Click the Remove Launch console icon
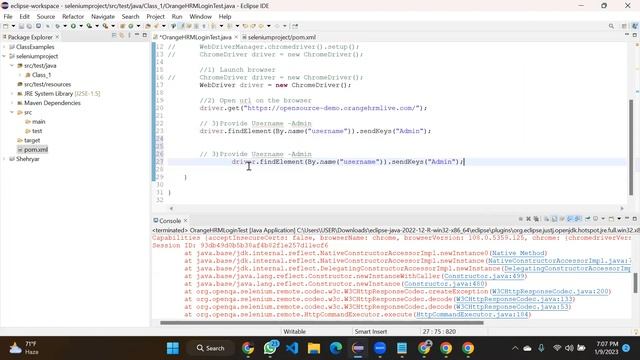The height and width of the screenshot is (360, 640). (x=529, y=219)
